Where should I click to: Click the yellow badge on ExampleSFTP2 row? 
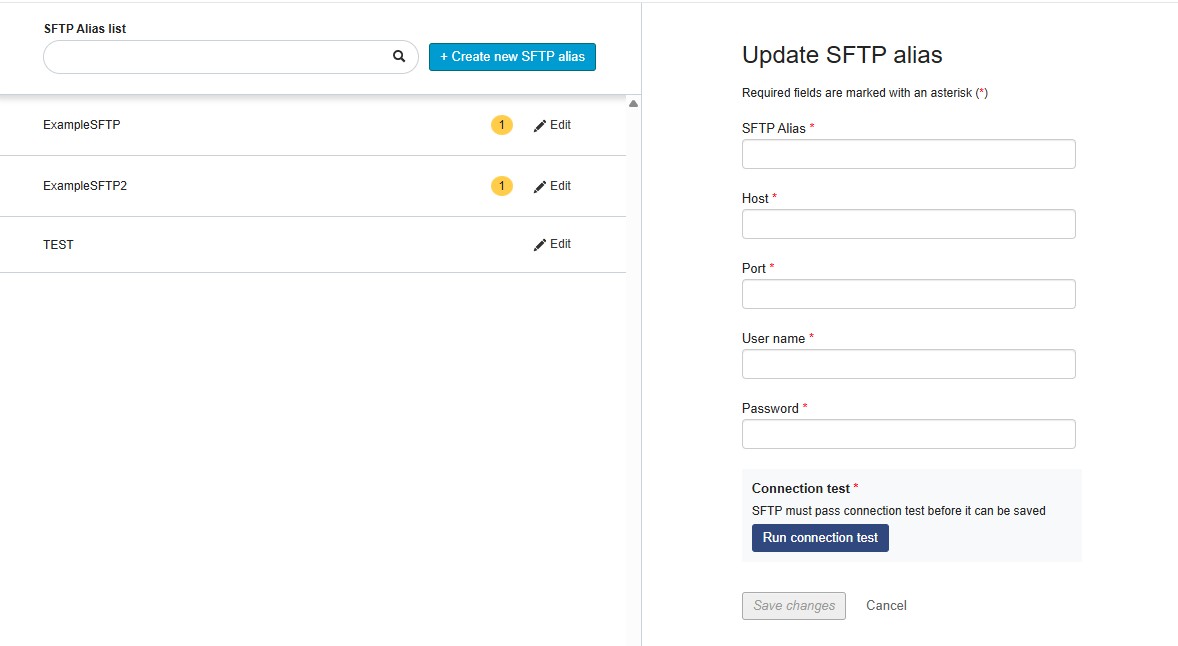501,186
